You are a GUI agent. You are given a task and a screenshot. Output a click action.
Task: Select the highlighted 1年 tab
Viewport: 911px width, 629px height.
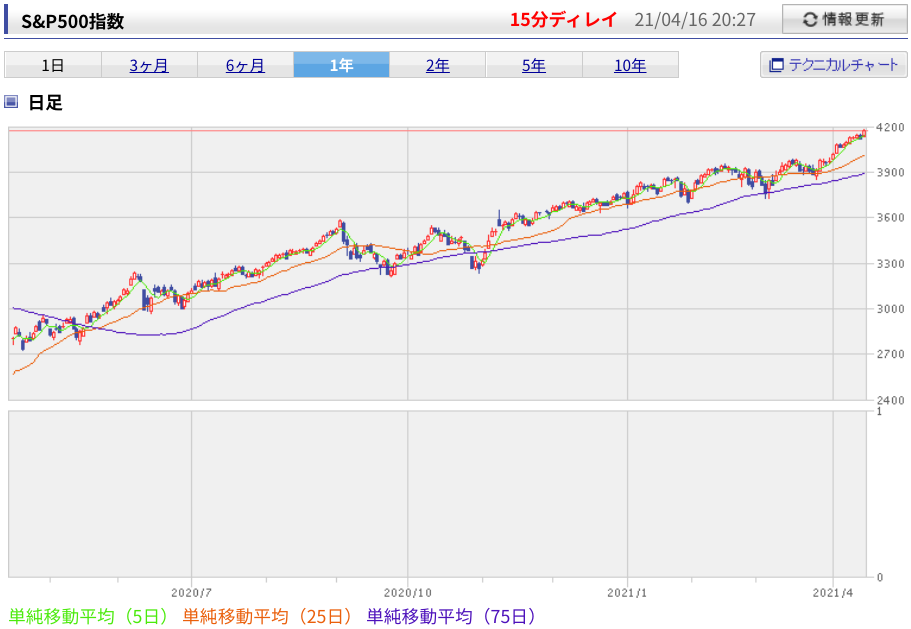pos(342,64)
